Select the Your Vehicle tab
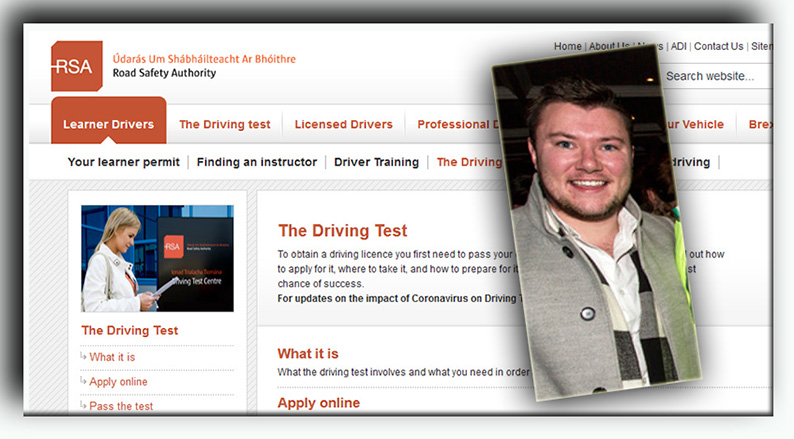 (x=695, y=125)
